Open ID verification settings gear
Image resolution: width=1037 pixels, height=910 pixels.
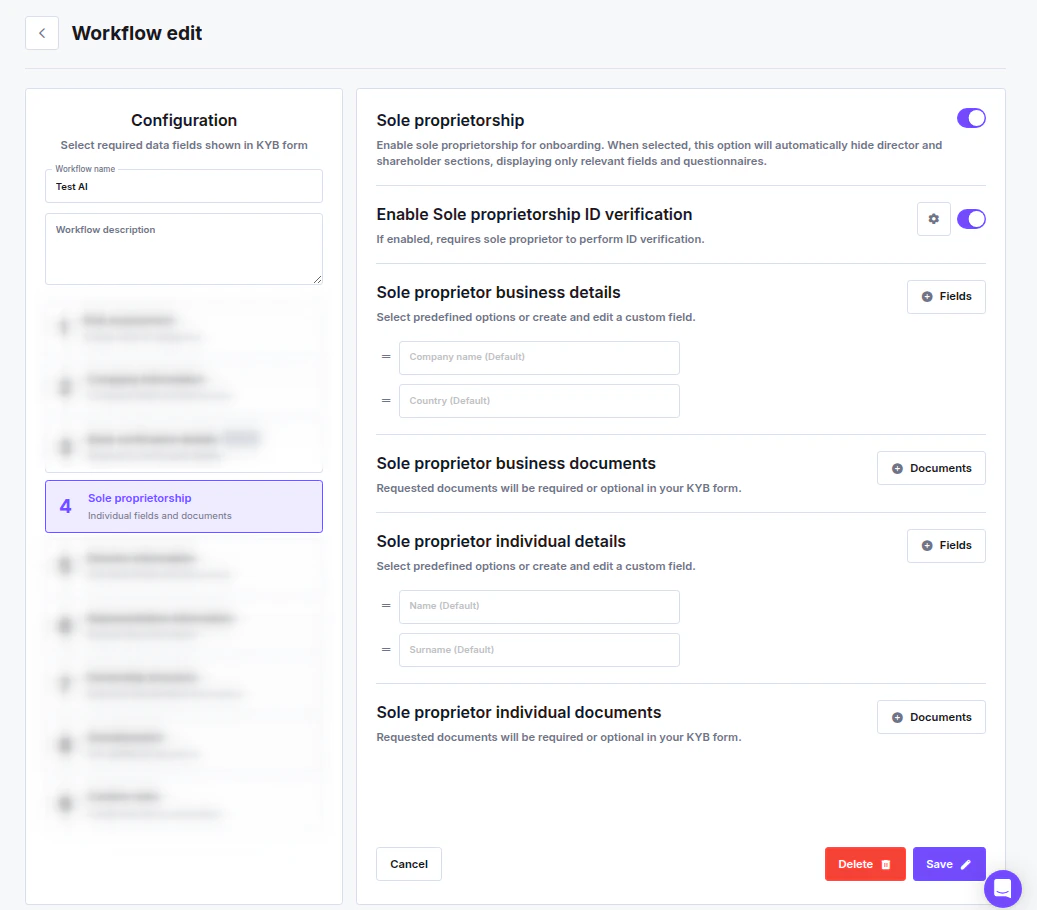click(933, 219)
